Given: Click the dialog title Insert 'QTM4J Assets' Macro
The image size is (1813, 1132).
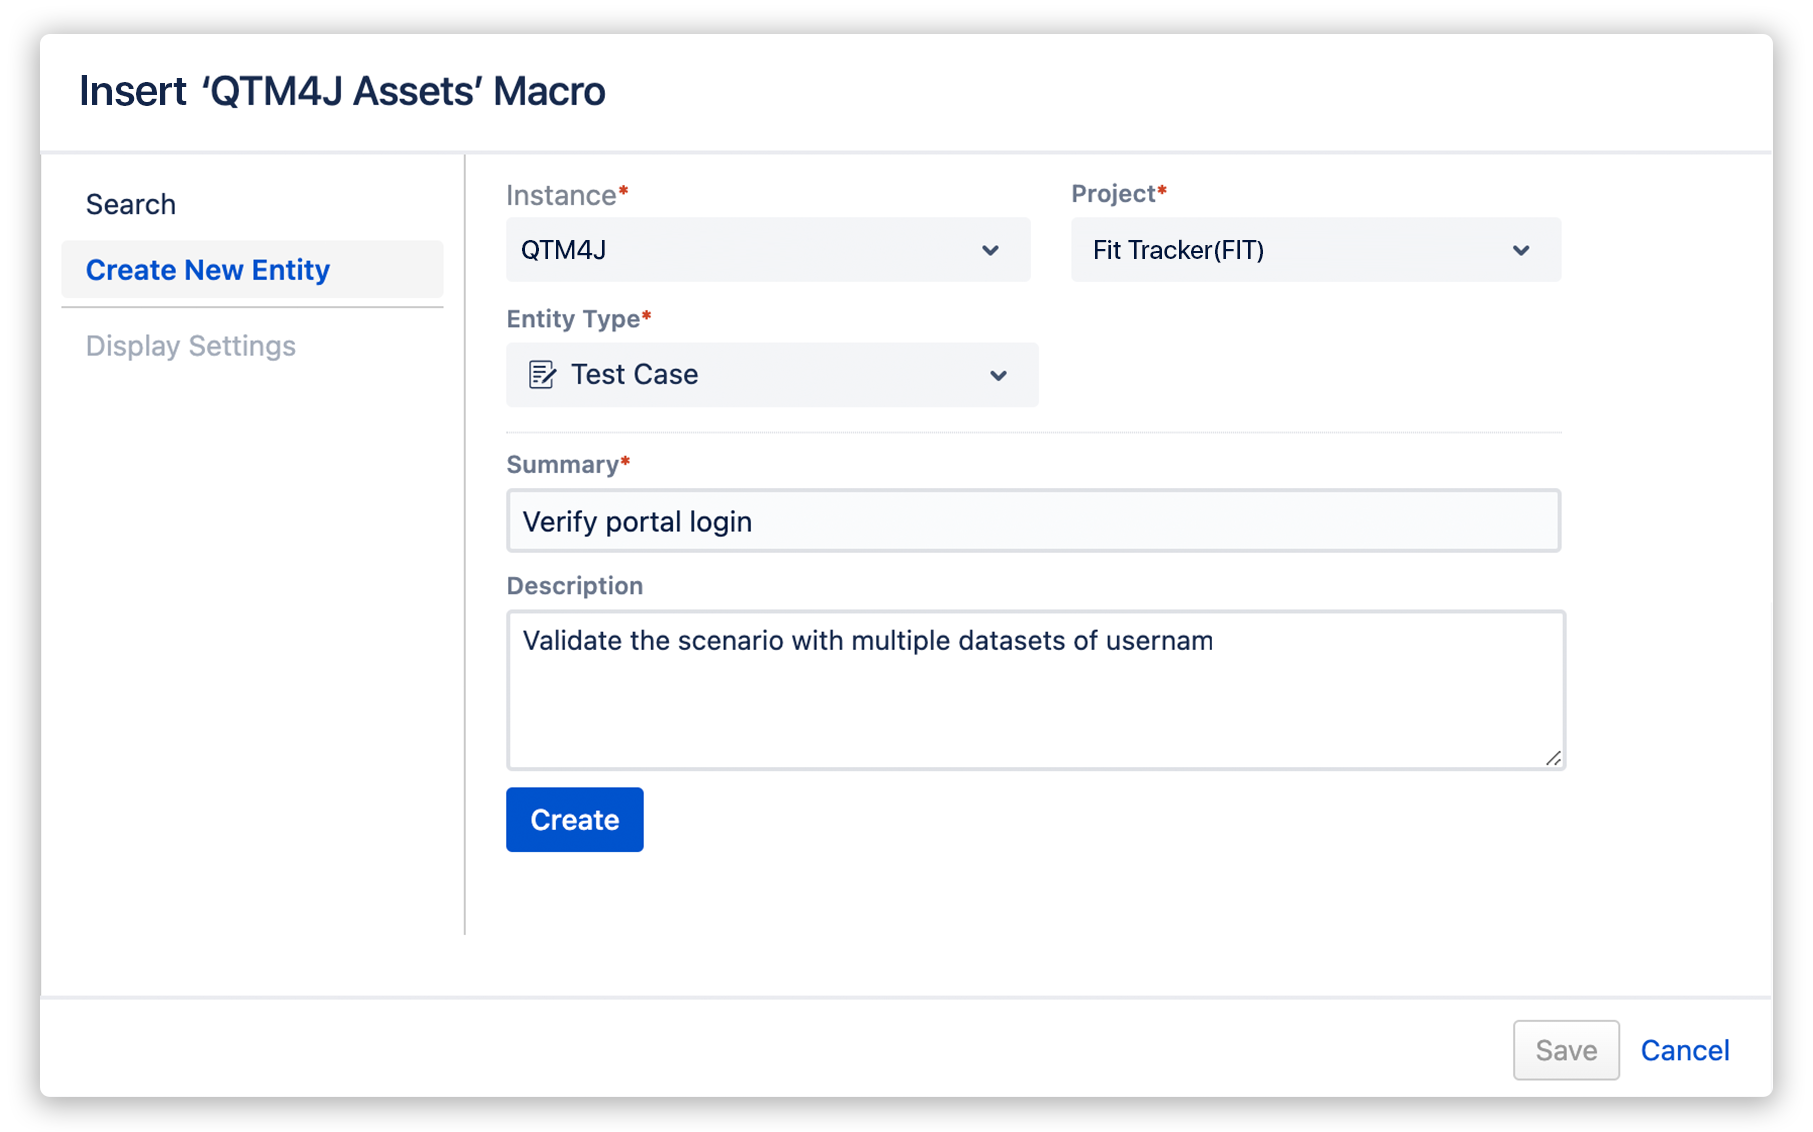Looking at the screenshot, I should pos(342,91).
